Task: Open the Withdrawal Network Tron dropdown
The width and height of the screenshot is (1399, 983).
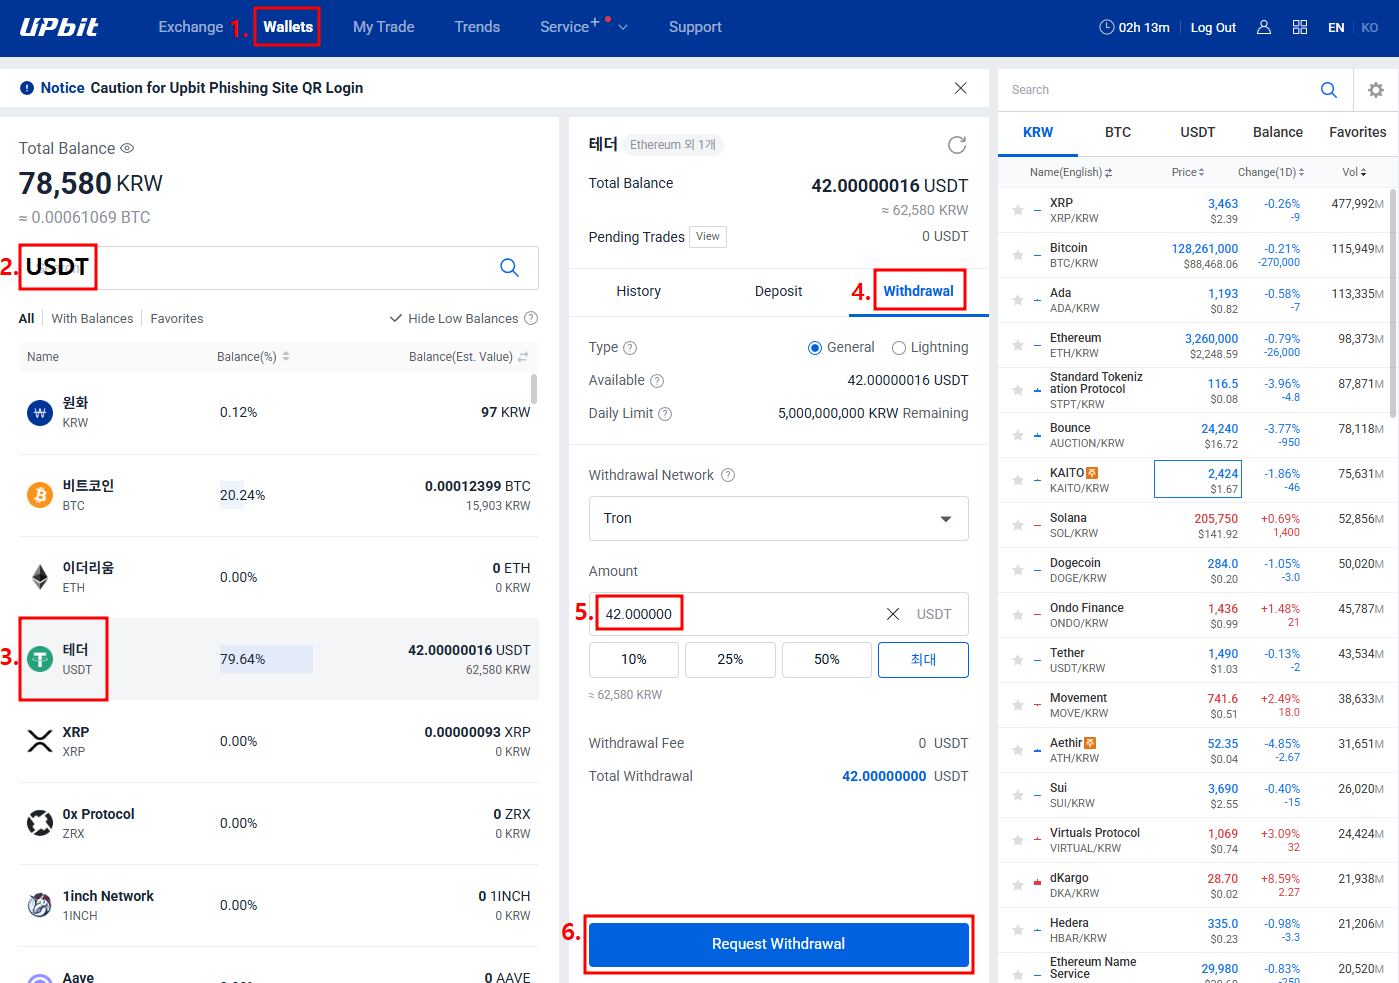Action: pos(778,518)
